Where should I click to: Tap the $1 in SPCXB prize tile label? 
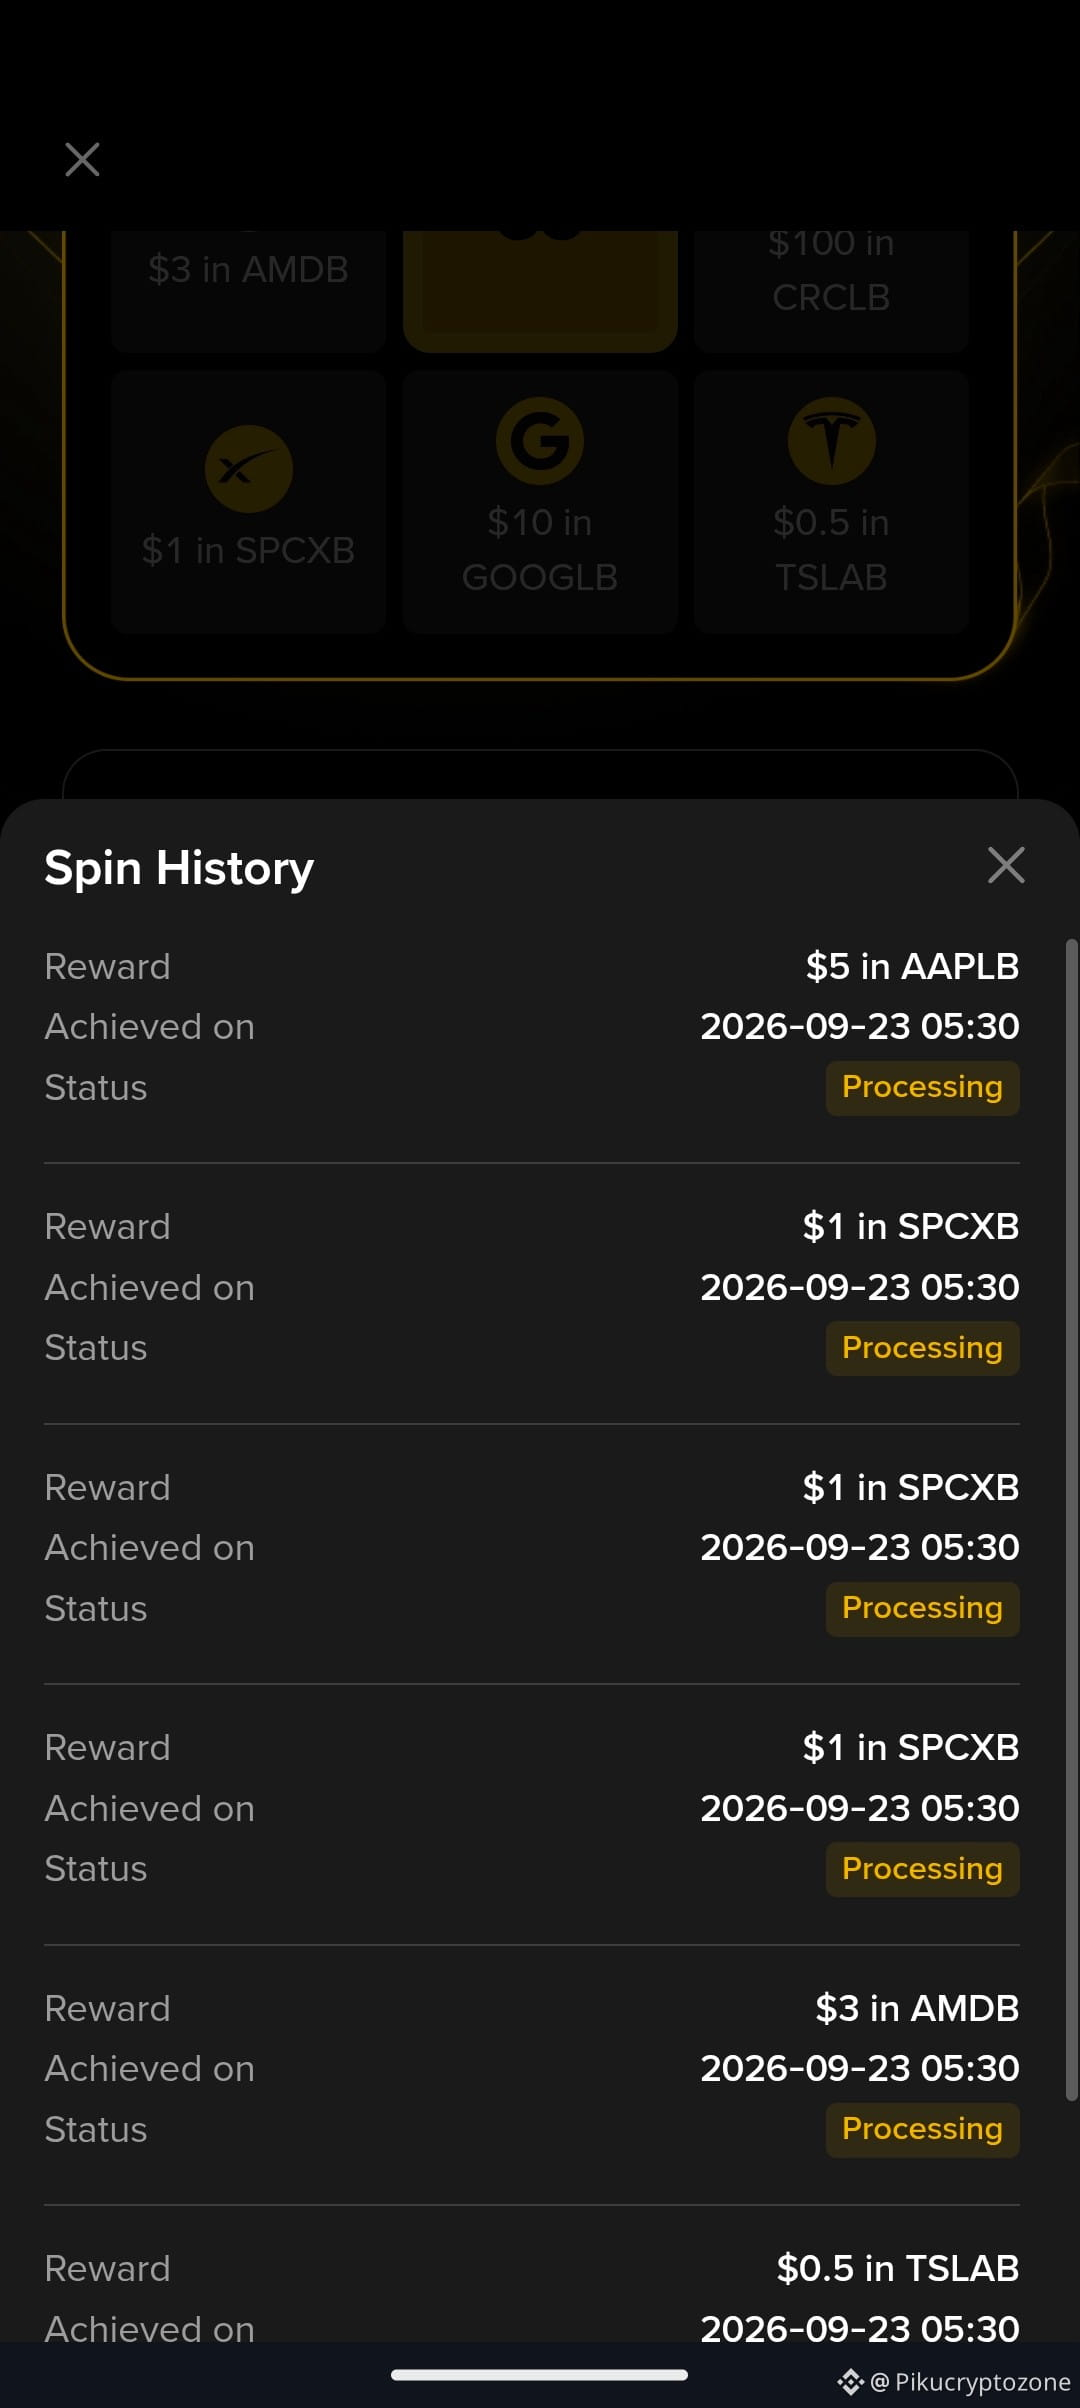click(x=249, y=550)
